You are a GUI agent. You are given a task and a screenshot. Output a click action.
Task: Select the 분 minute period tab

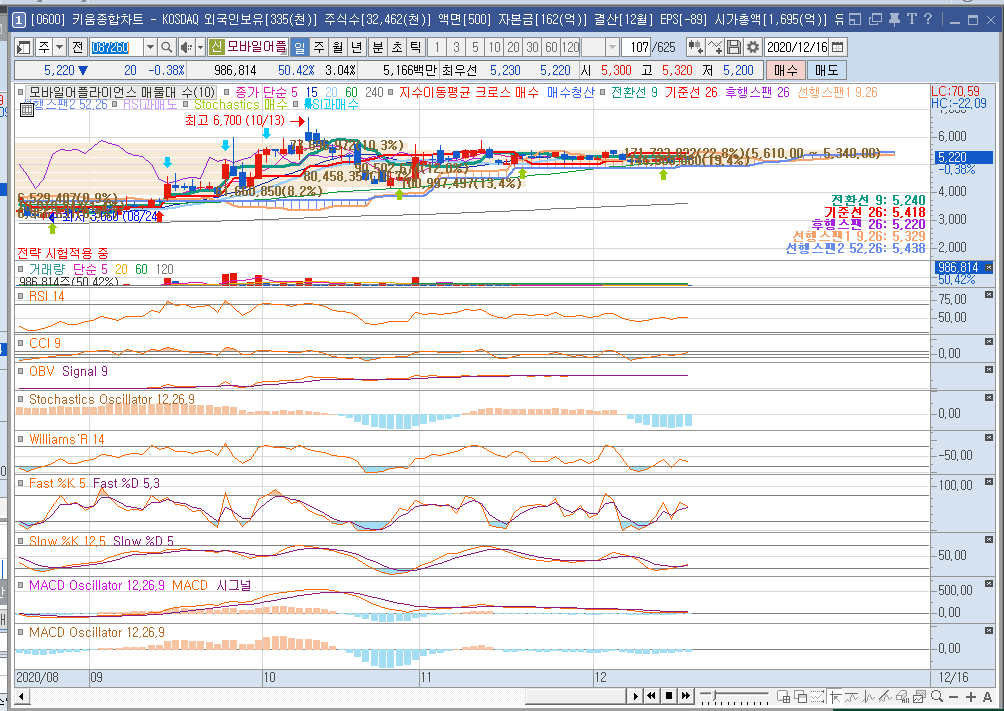pyautogui.click(x=378, y=47)
